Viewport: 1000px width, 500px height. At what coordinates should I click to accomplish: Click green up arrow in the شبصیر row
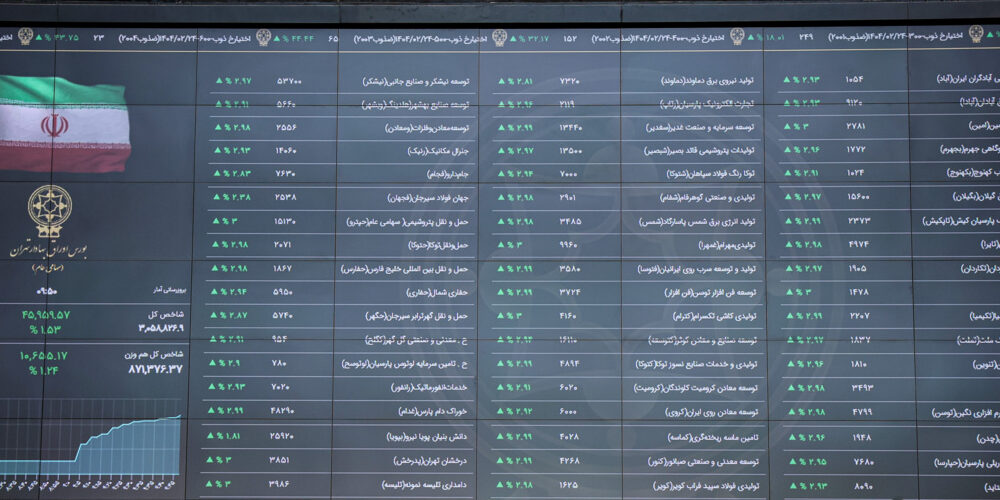click(x=501, y=150)
